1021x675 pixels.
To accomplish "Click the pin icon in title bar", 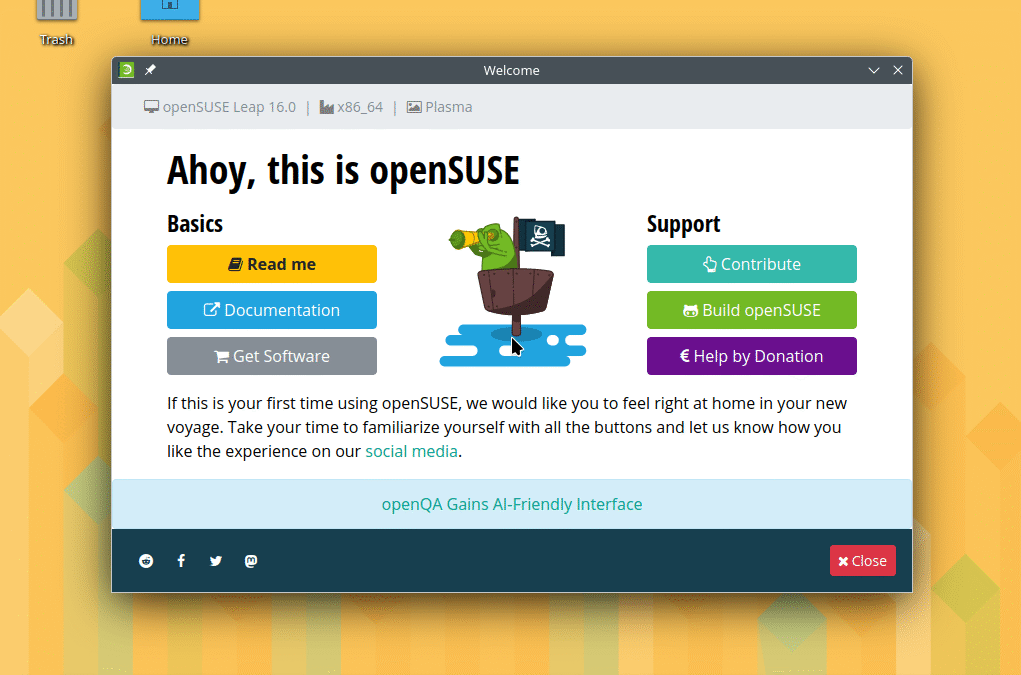I will pos(150,70).
